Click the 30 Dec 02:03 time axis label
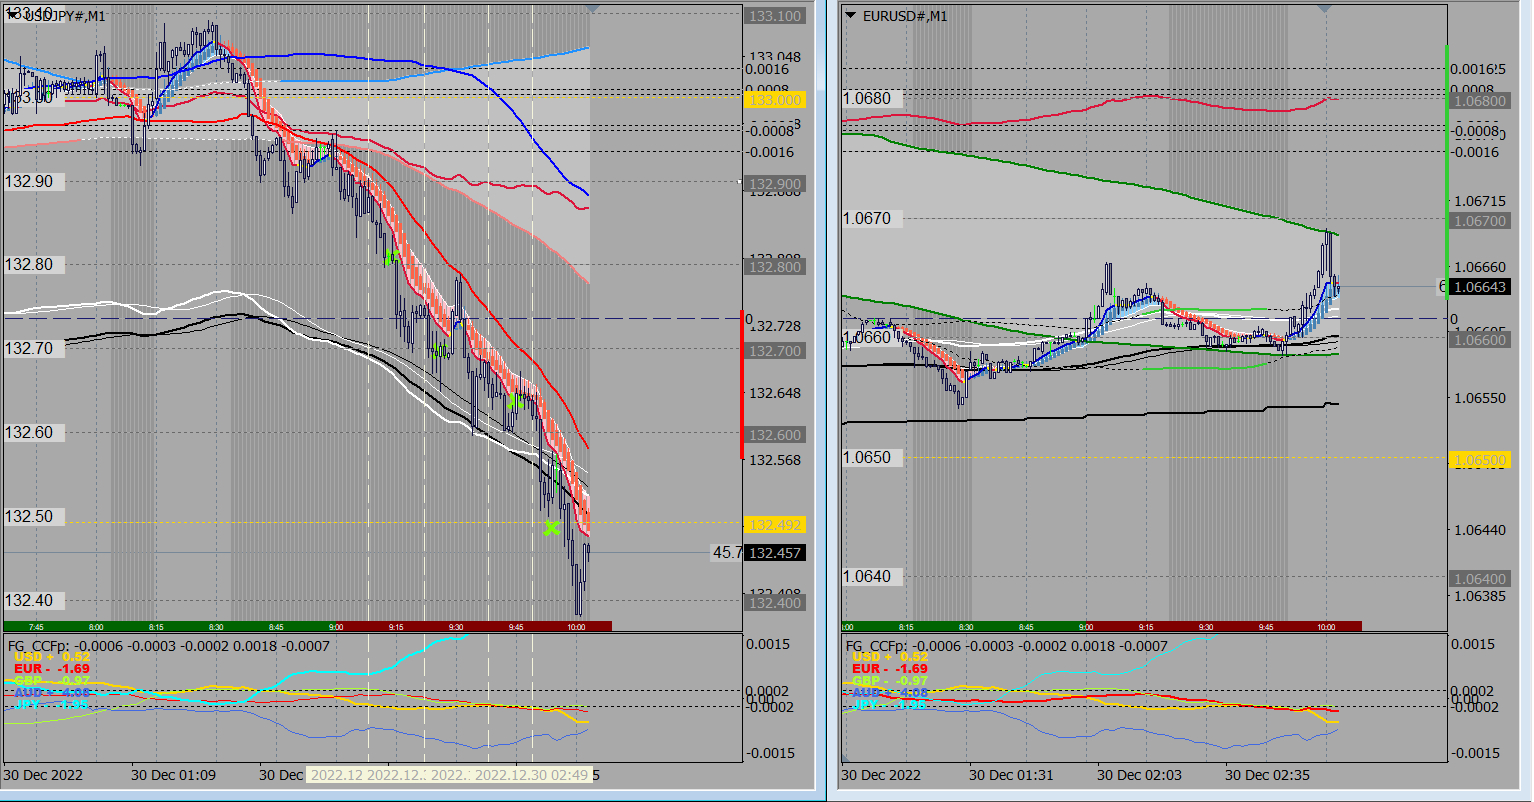Viewport: 1534px width, 802px height. [x=1140, y=775]
